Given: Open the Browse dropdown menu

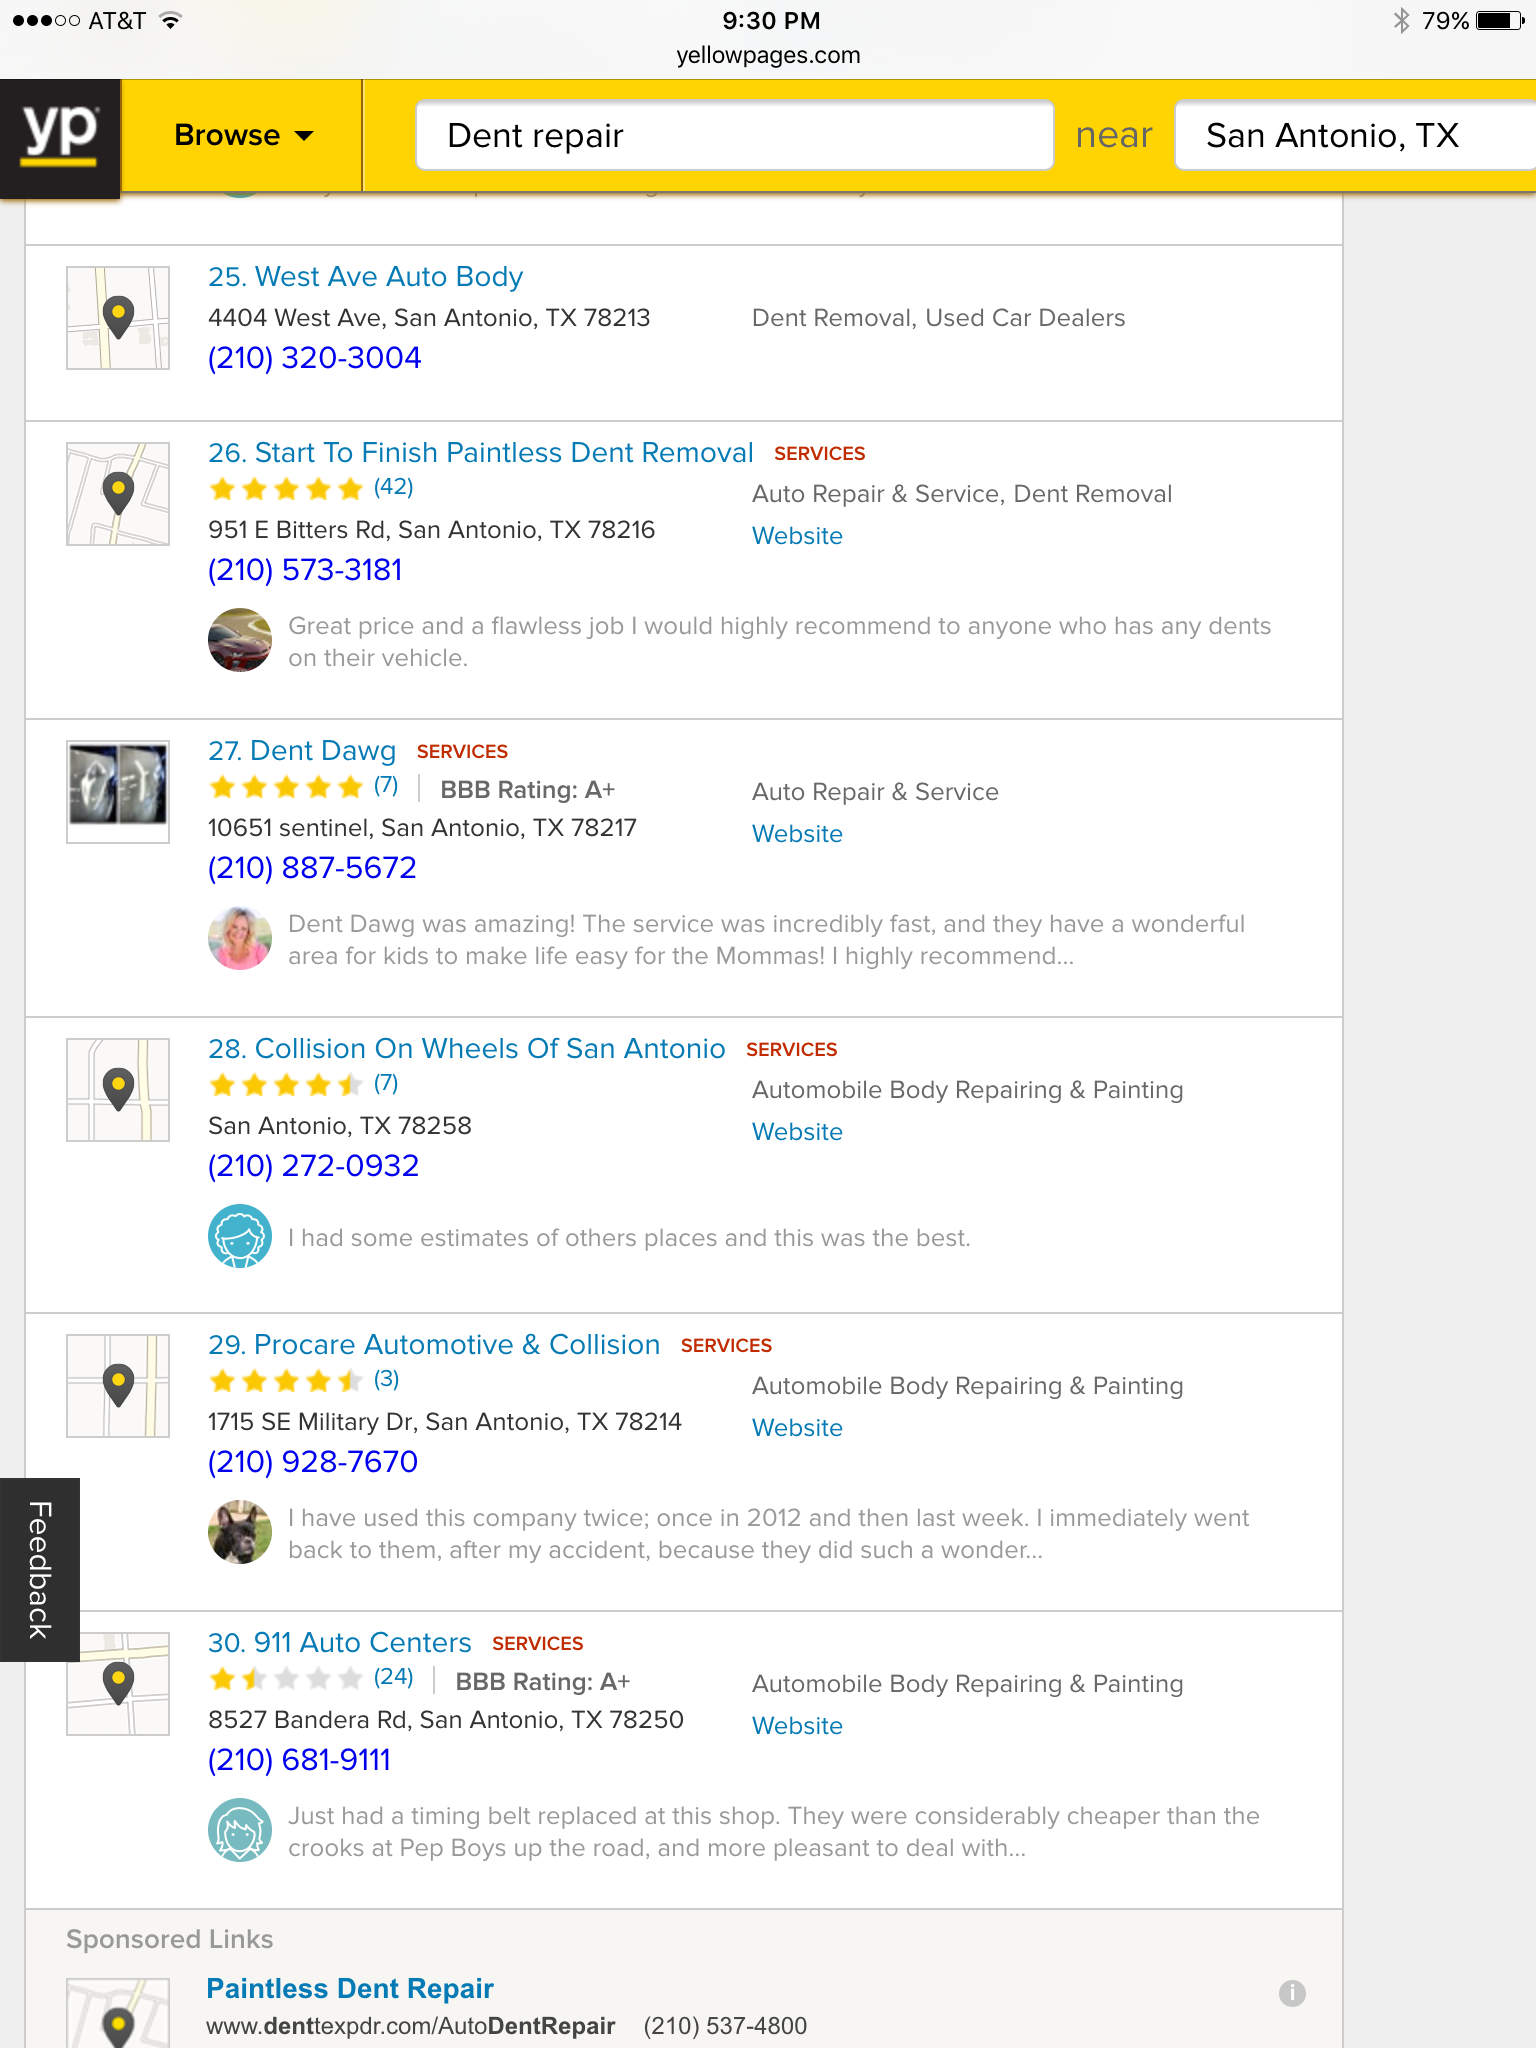Looking at the screenshot, I should 243,136.
